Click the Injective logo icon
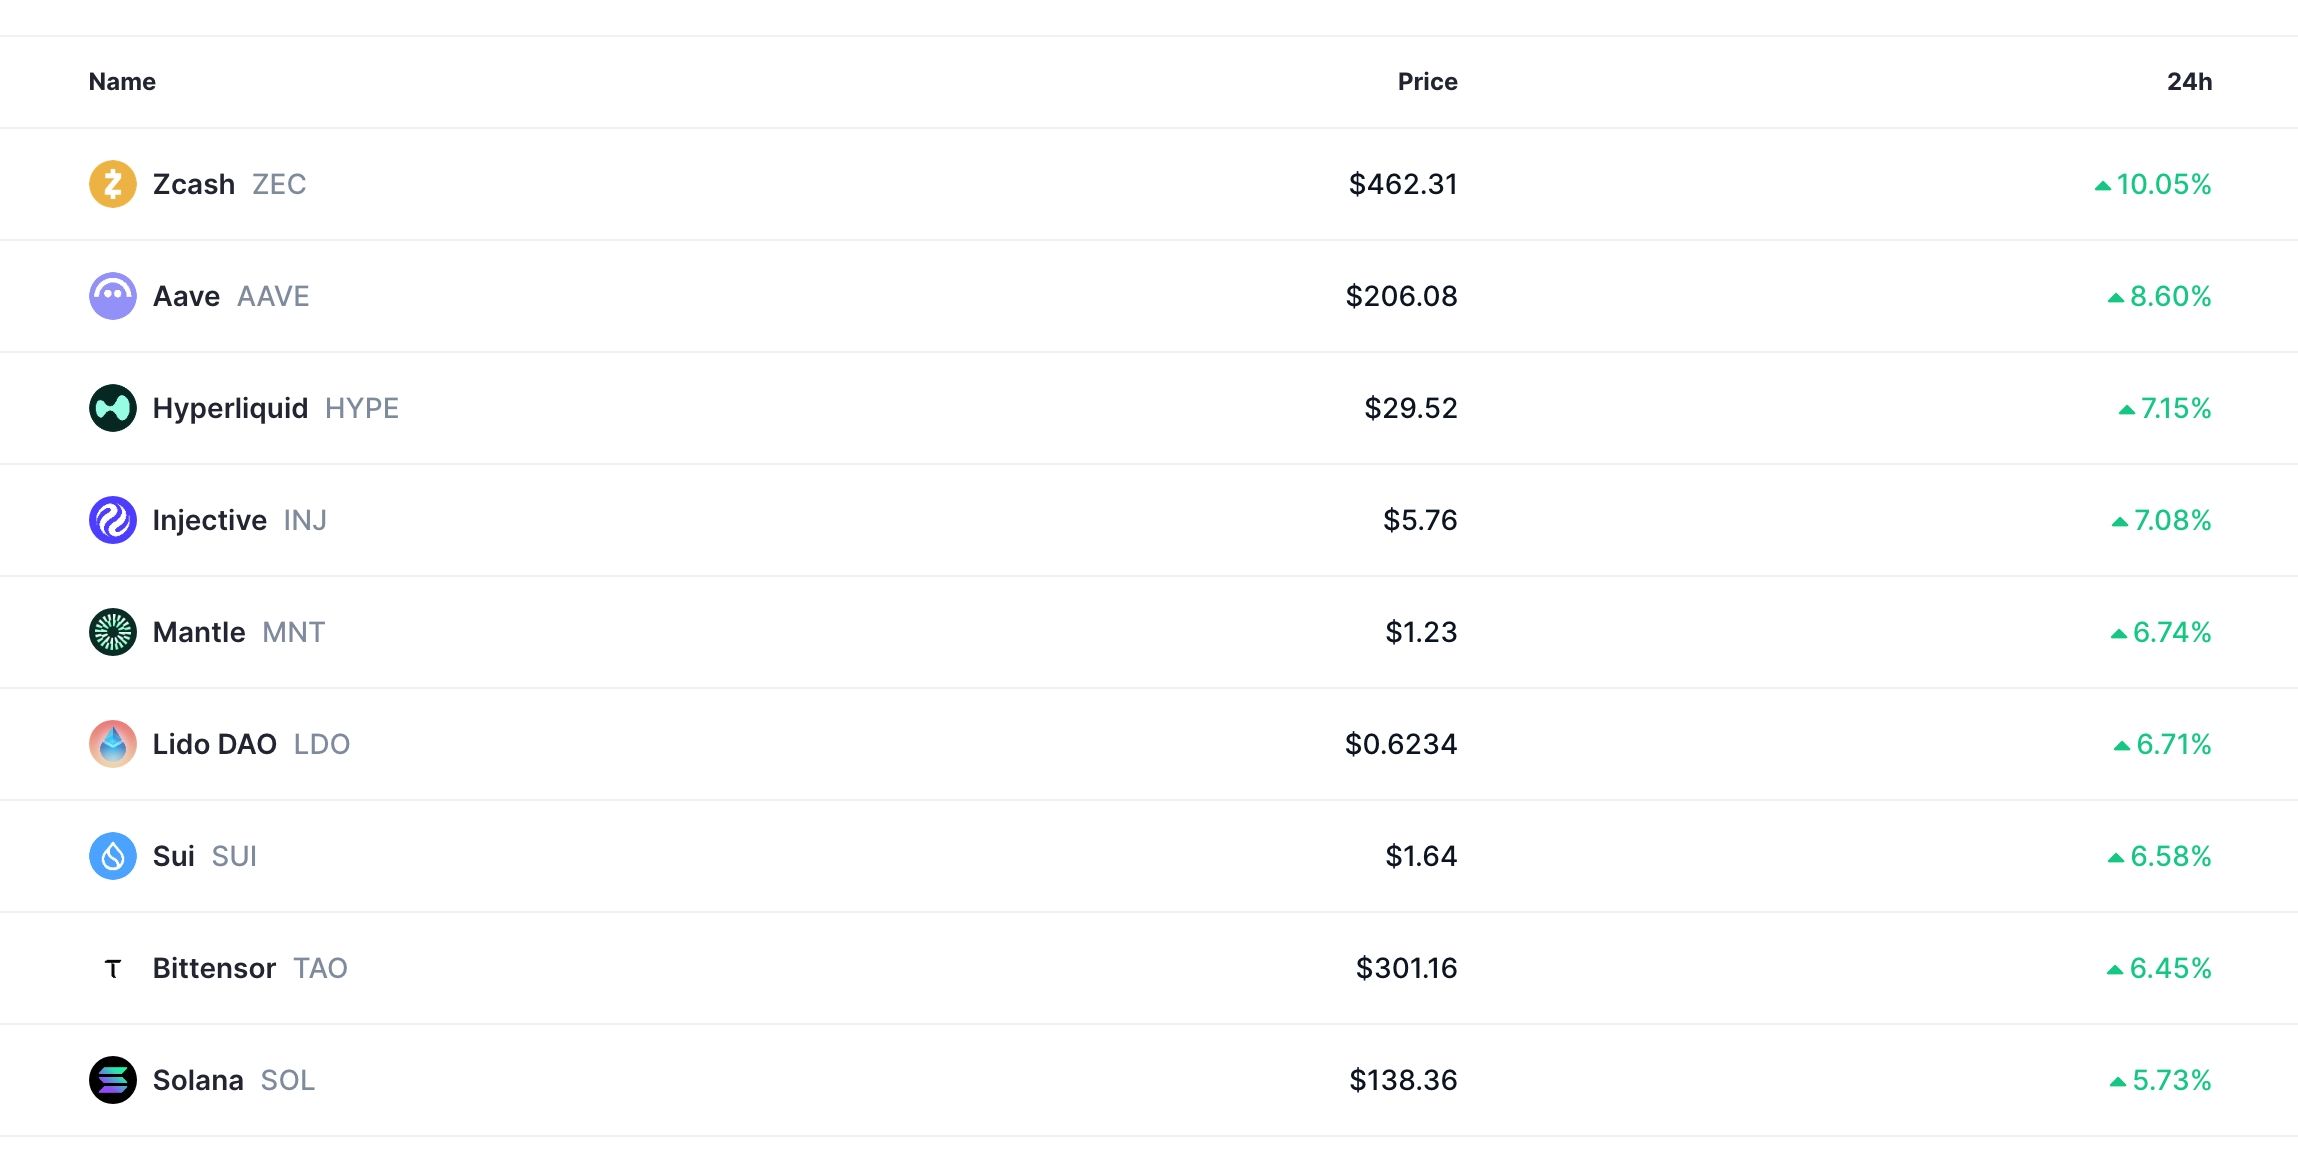This screenshot has height=1160, width=2298. tap(113, 520)
